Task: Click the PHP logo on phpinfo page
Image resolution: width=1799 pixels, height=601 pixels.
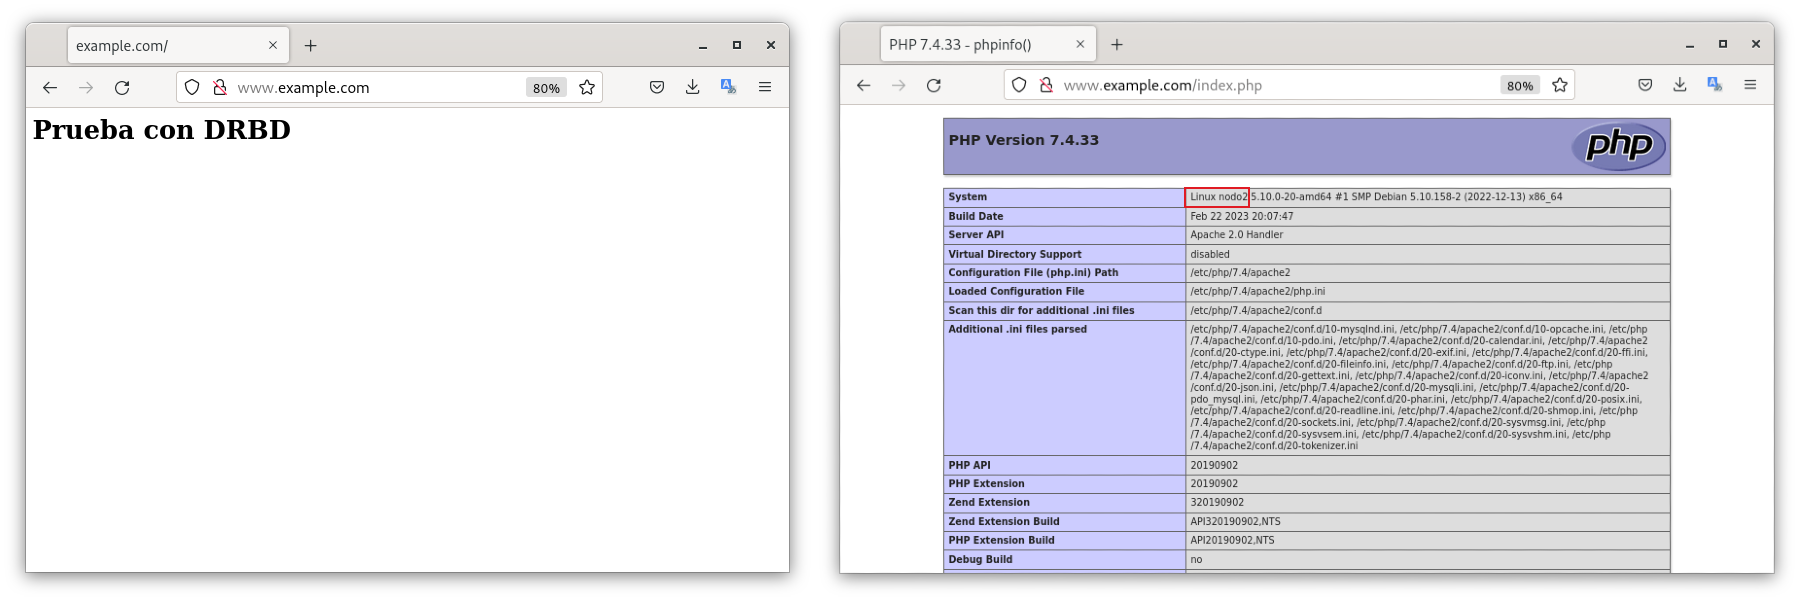Action: pyautogui.click(x=1619, y=146)
